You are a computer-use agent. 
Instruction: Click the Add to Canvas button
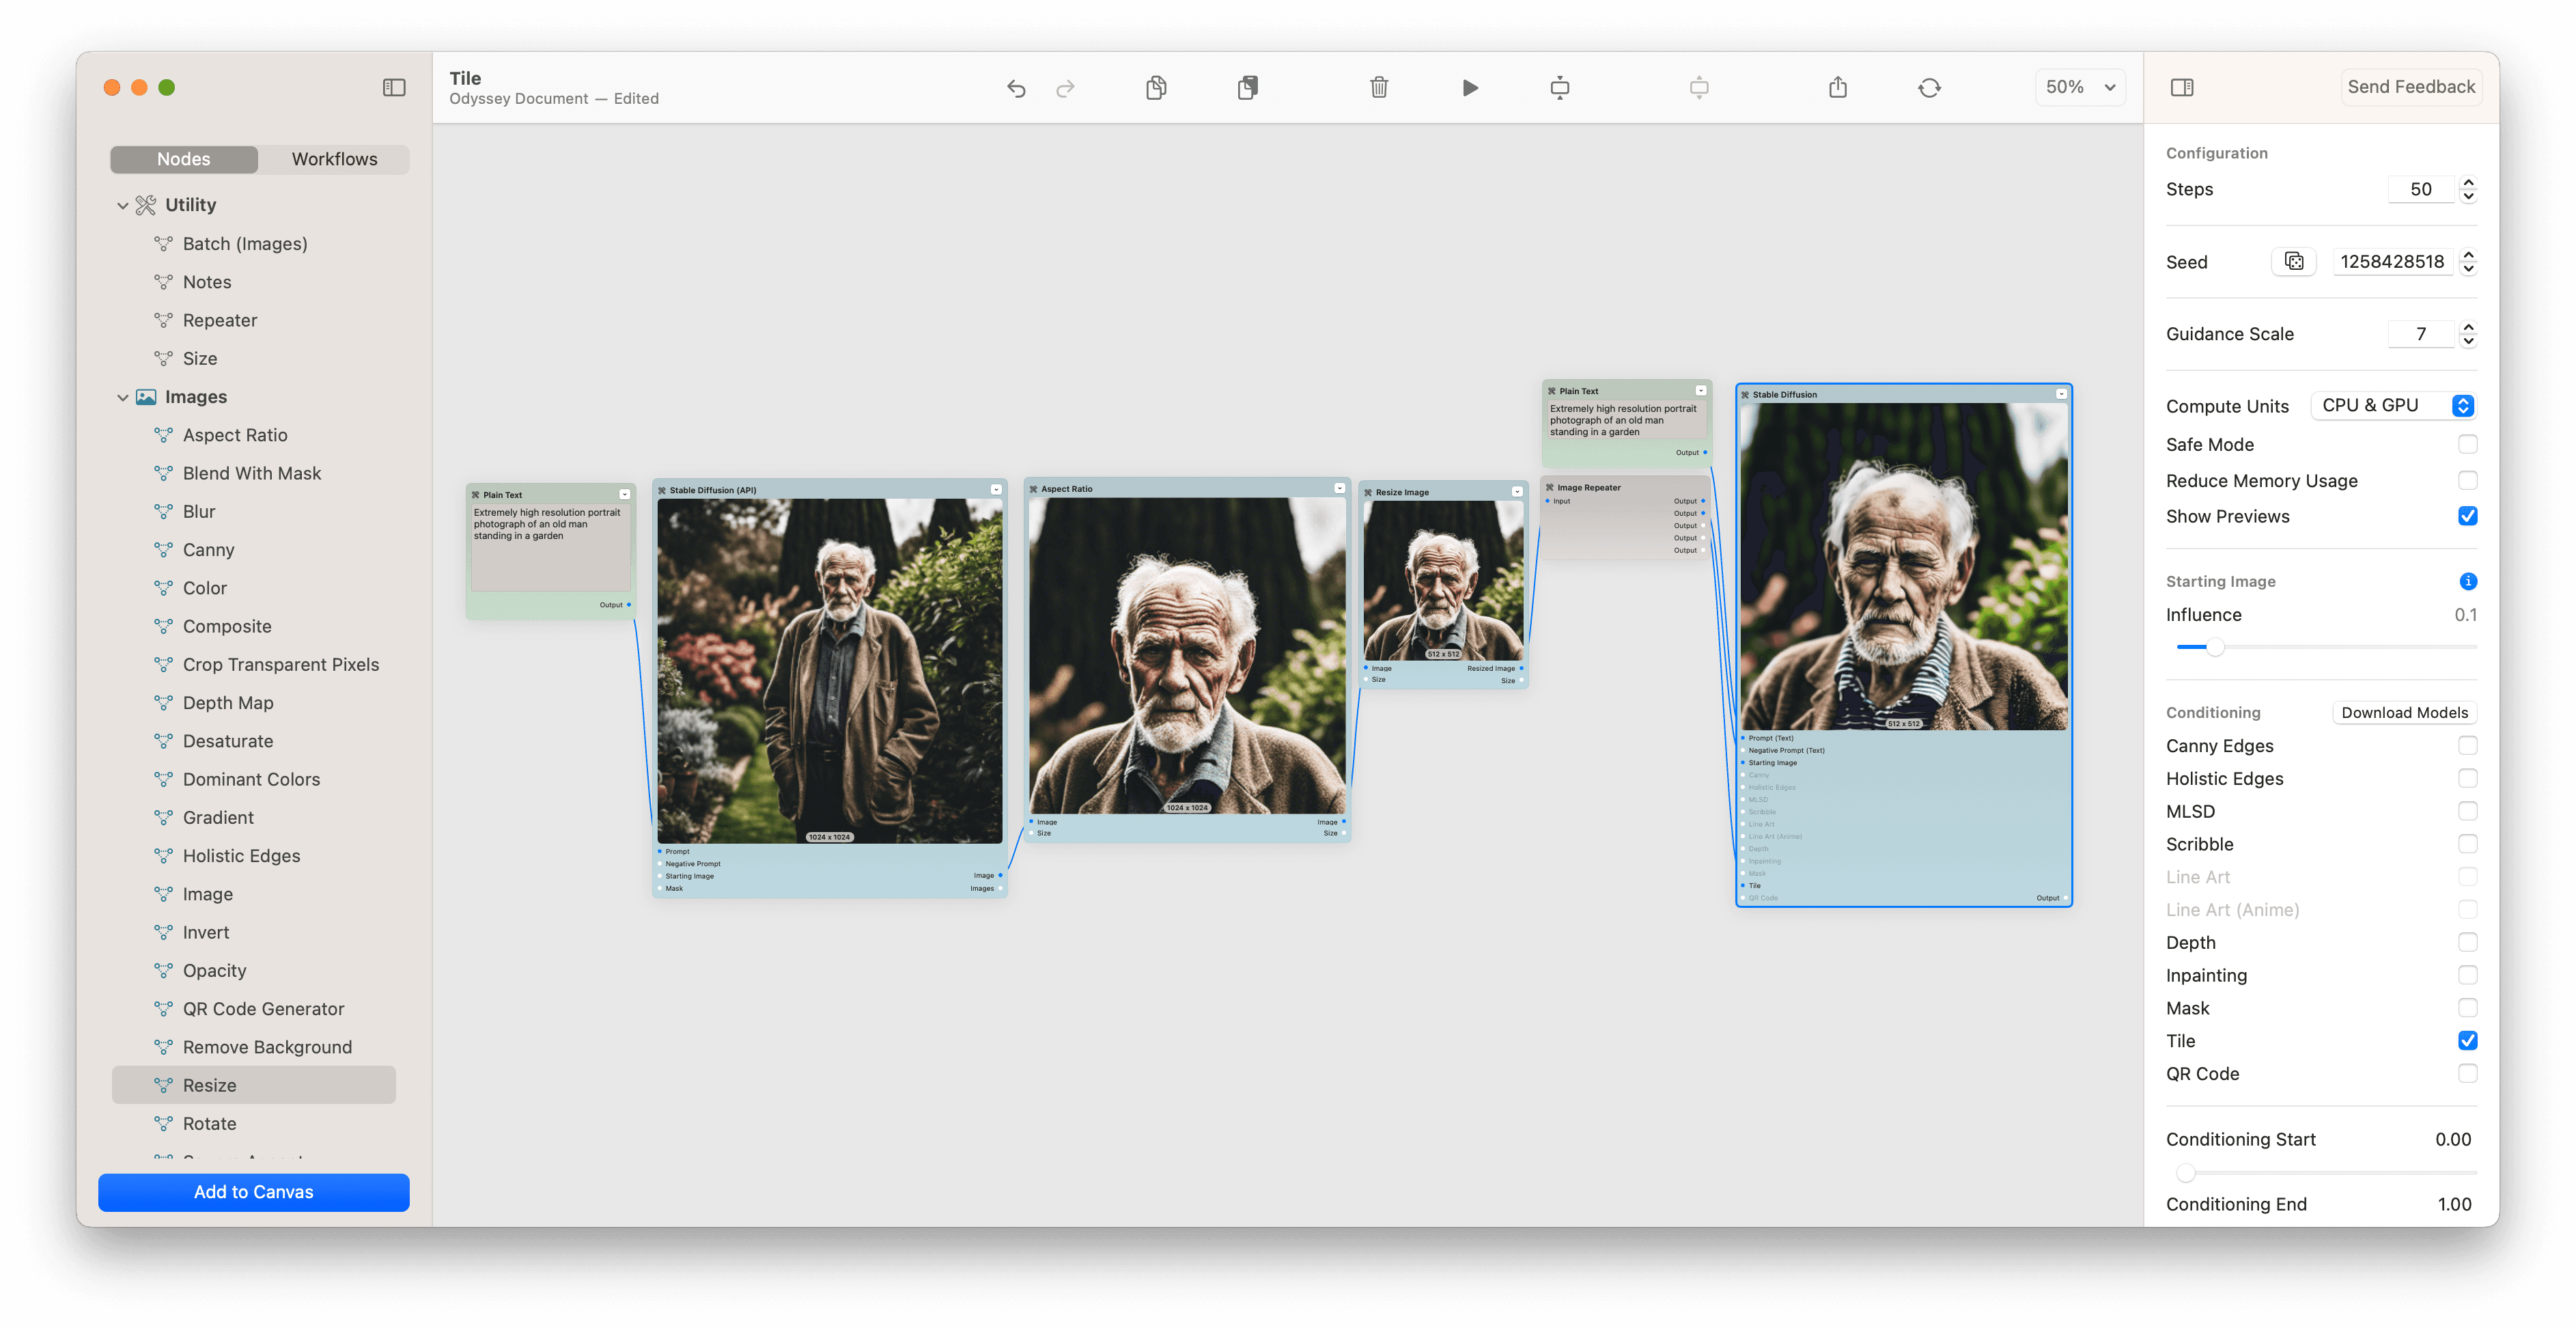[x=253, y=1192]
